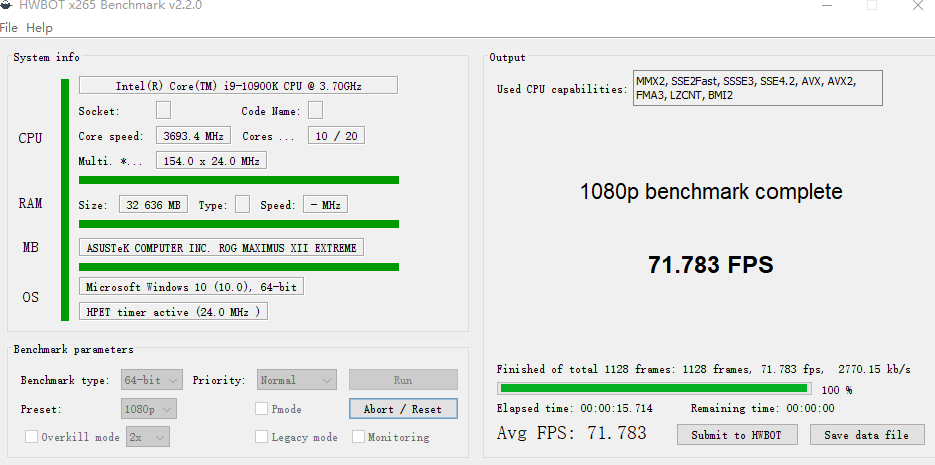This screenshot has height=465, width=935.
Task: Click the Elapsed time 00:00:15.714 text
Action: point(574,408)
